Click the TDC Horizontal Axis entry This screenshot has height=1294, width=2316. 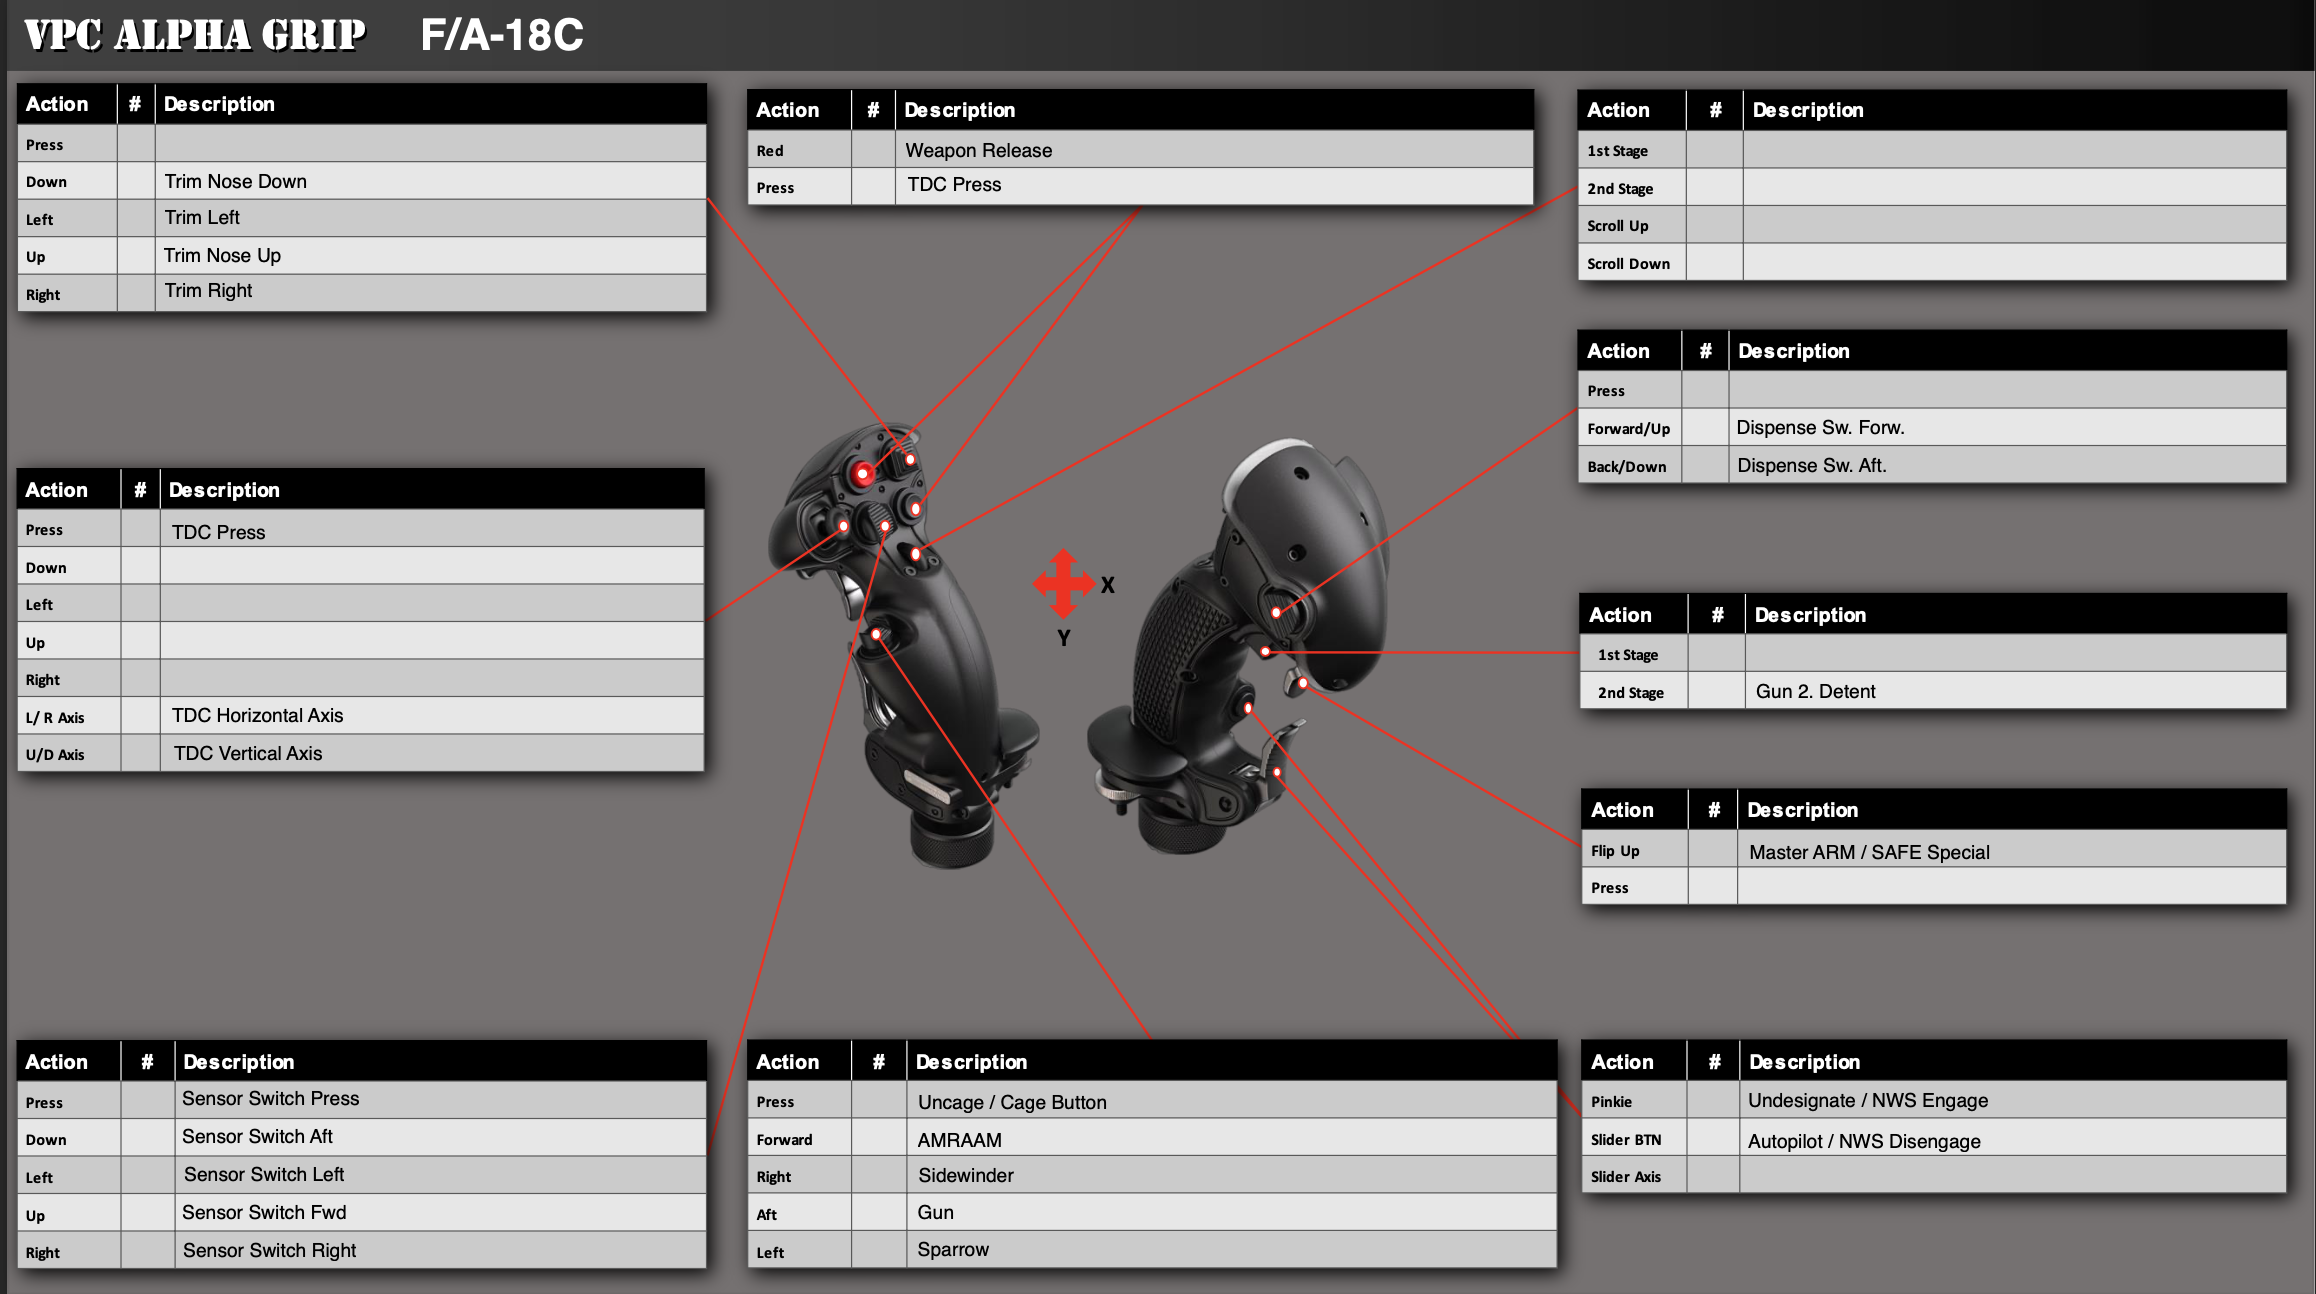click(258, 715)
